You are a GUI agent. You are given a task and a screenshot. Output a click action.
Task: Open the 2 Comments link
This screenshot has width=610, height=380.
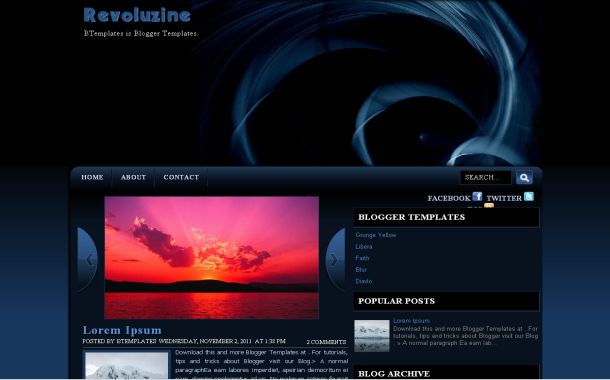coord(326,342)
